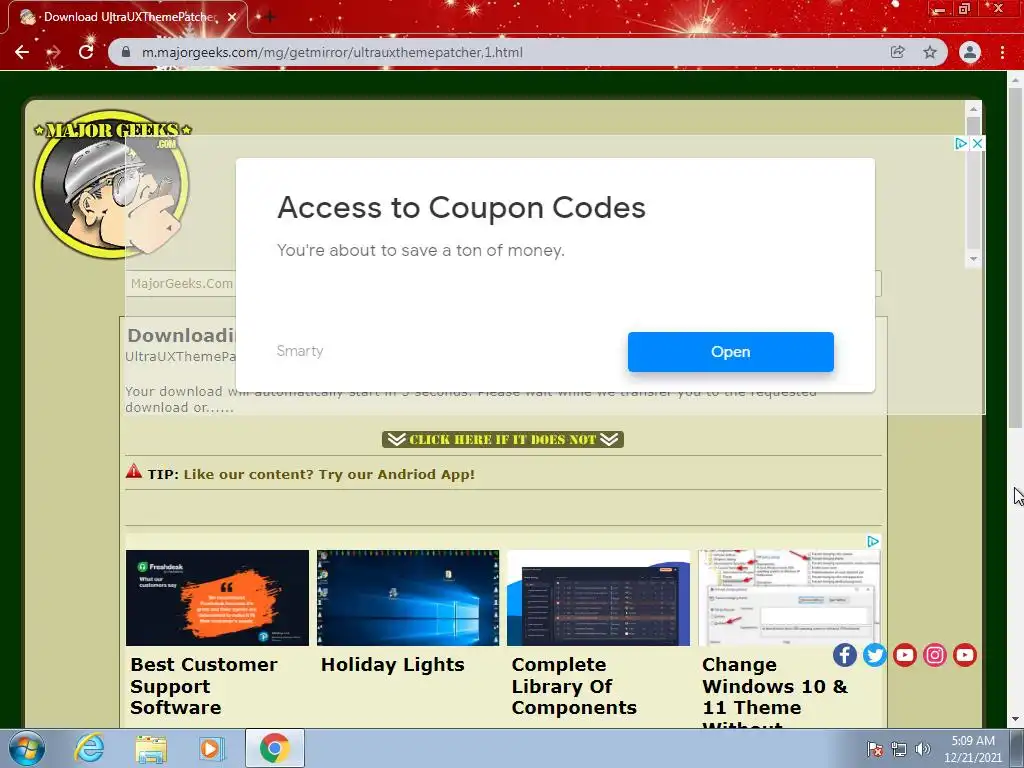Click the MajorGeeks.Com search field
This screenshot has width=1024, height=768.
(x=503, y=283)
